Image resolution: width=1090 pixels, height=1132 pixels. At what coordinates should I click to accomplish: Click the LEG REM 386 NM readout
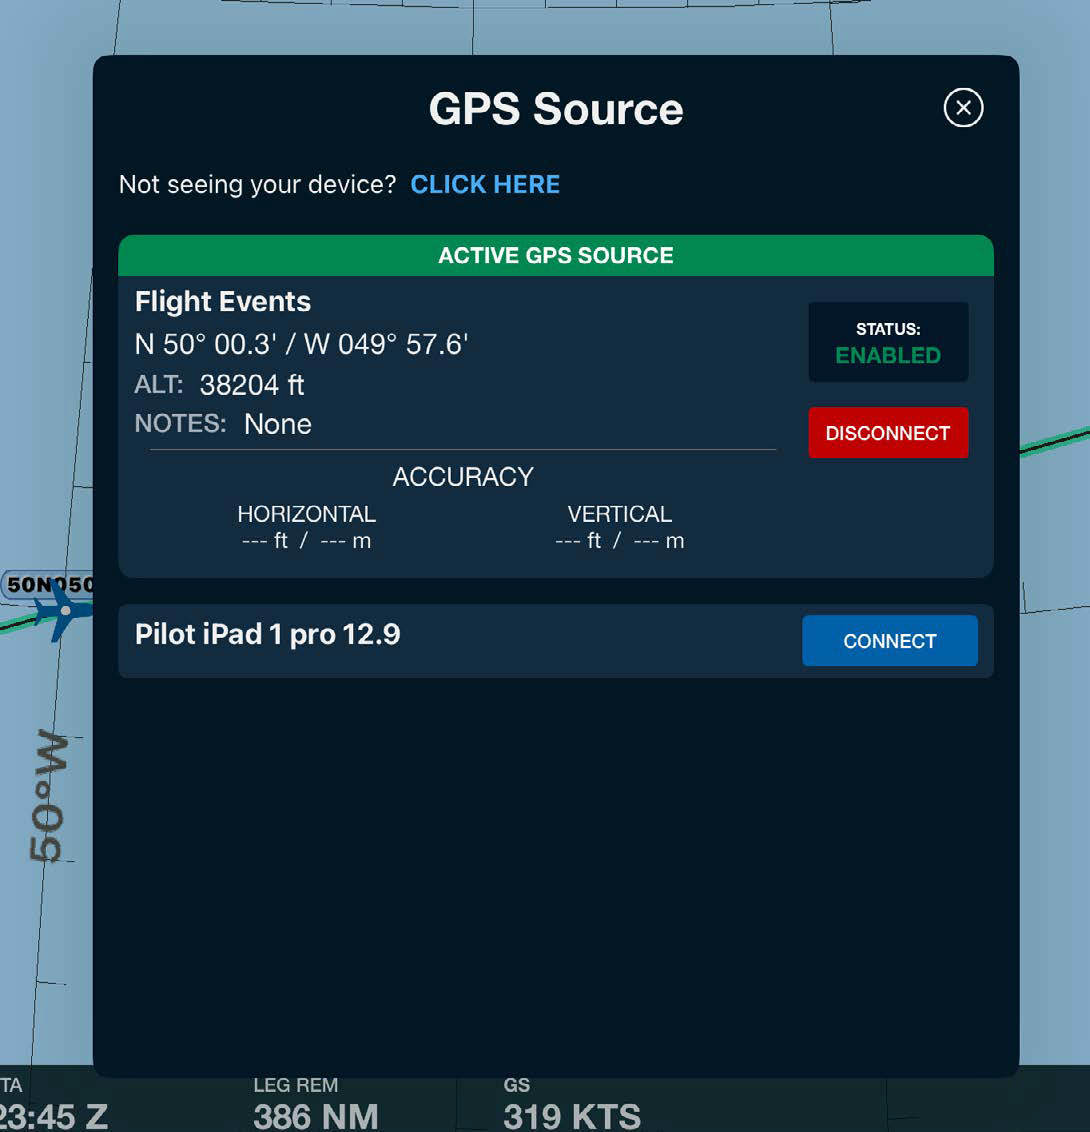tap(315, 1105)
